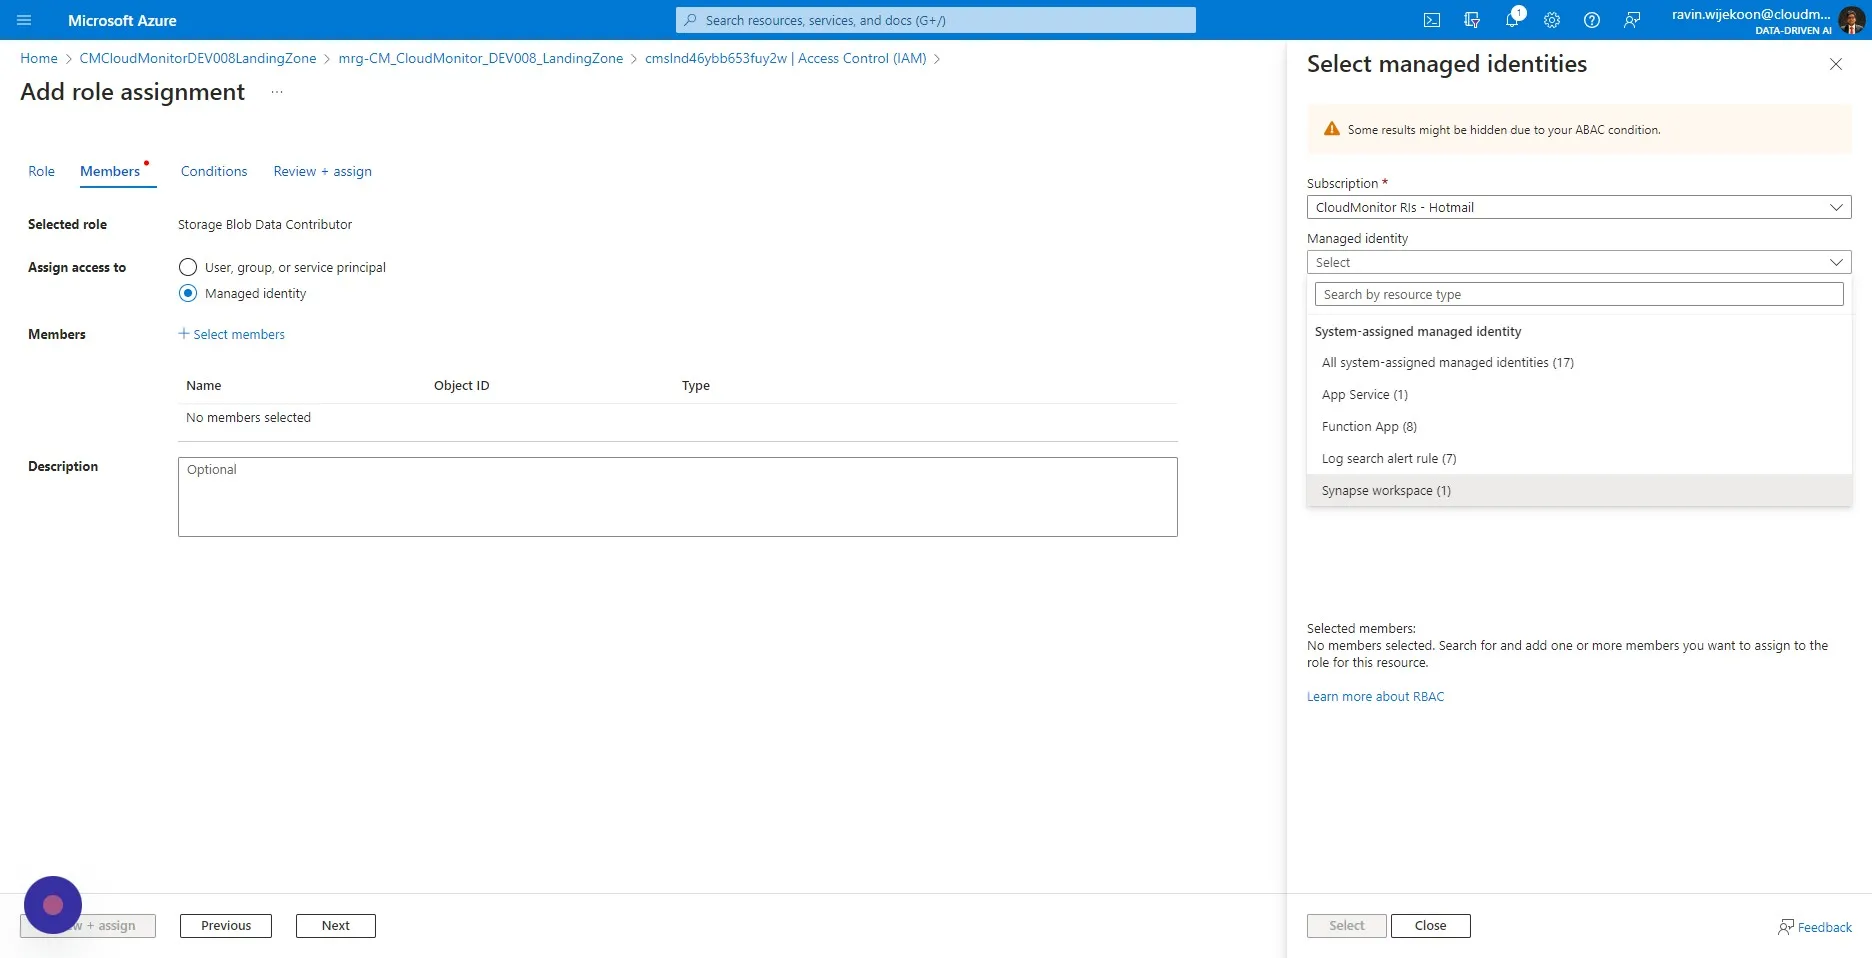Open the Subscription dropdown
Screen dimensions: 1872x958
pos(1579,207)
